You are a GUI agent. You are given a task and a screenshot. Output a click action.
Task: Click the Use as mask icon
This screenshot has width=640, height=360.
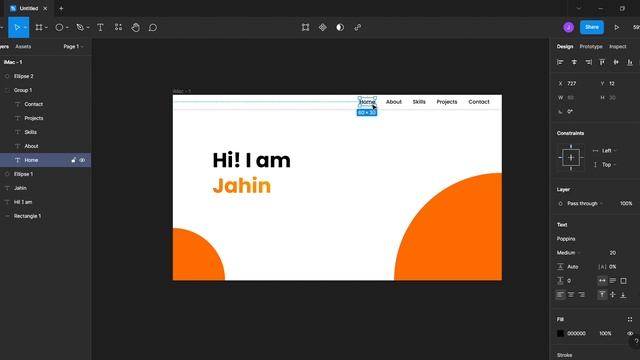point(340,27)
